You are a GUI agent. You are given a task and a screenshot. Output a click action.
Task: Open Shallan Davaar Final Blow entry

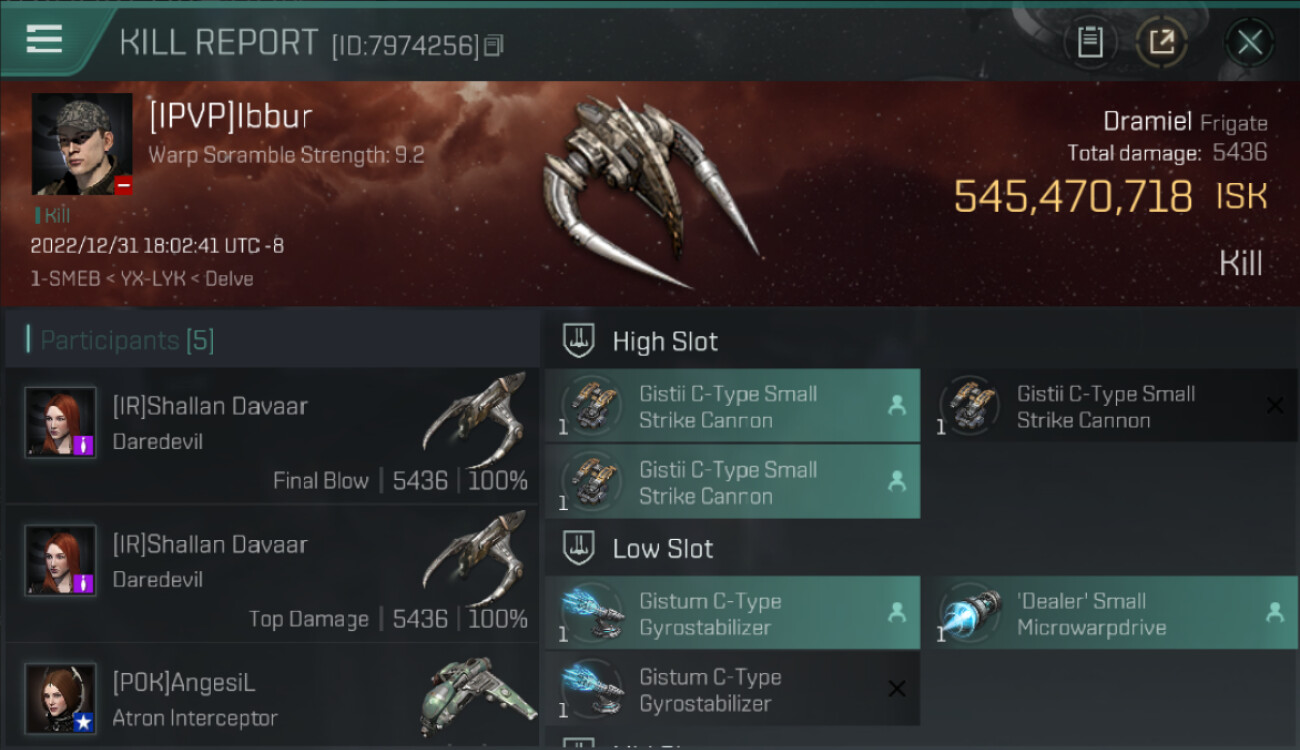pyautogui.click(x=272, y=435)
